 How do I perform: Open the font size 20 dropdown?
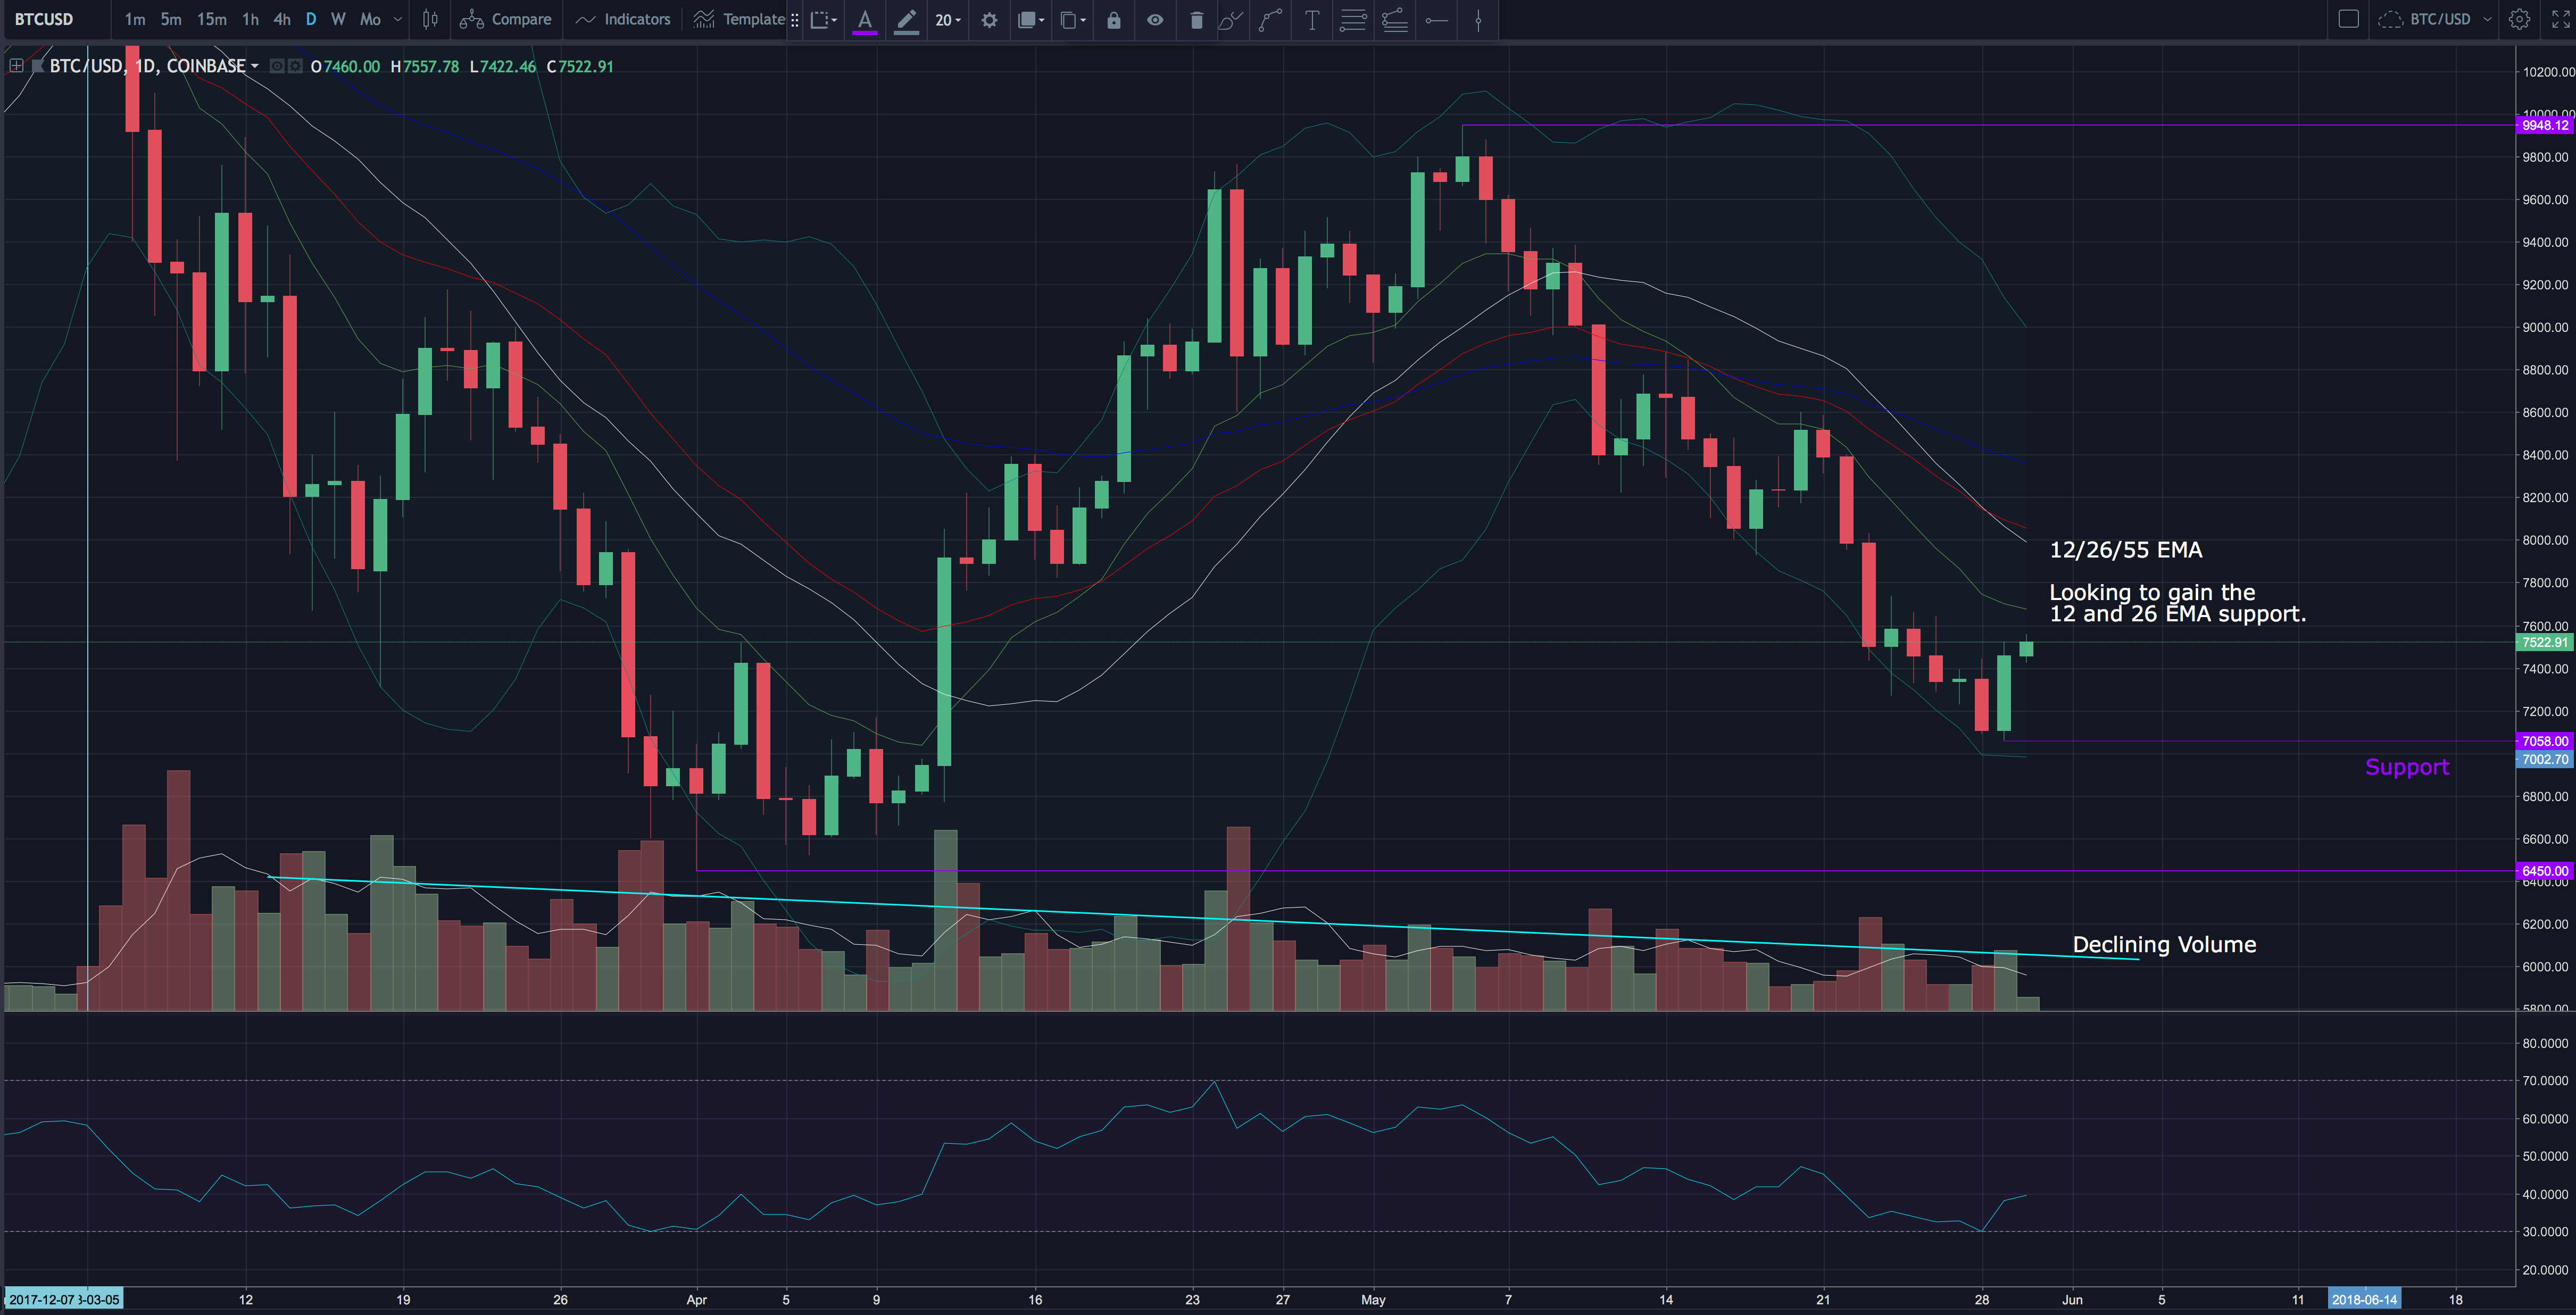[x=948, y=19]
